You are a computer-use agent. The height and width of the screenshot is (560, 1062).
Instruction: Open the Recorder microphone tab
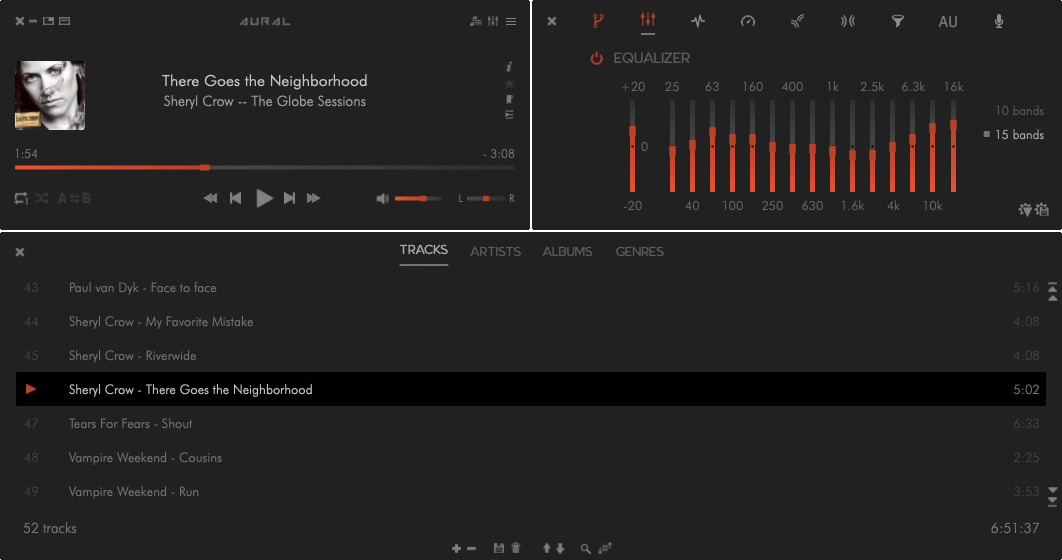point(998,21)
